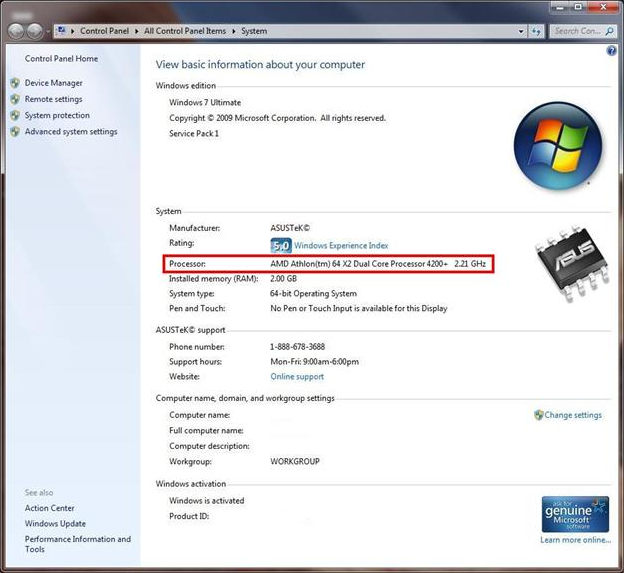The height and width of the screenshot is (573, 624).
Task: Expand the arrow after Control Panel breadcrumb
Action: (136, 31)
